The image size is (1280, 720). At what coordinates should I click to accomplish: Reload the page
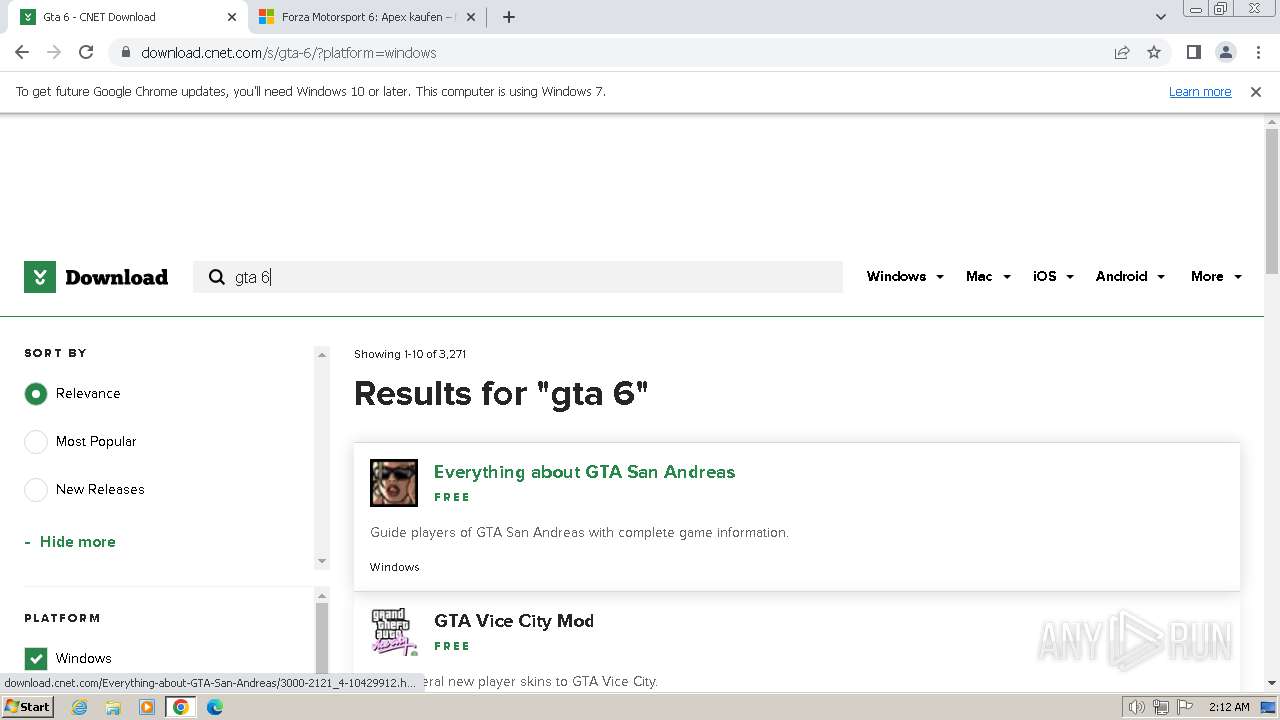[86, 53]
